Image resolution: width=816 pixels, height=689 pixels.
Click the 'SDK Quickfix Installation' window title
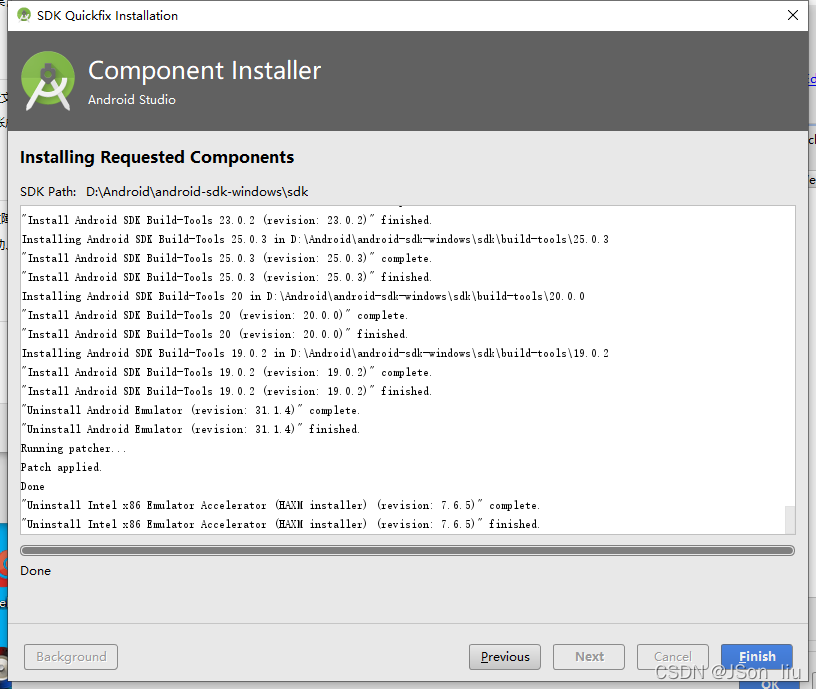(107, 16)
